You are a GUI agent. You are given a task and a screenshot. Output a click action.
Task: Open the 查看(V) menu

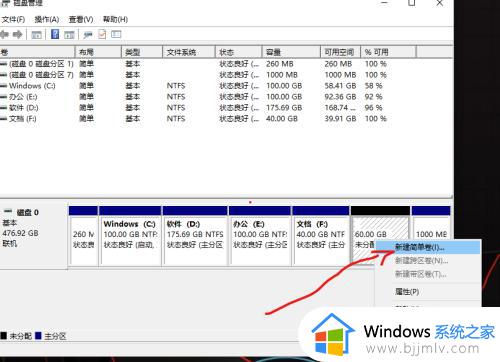click(x=81, y=19)
